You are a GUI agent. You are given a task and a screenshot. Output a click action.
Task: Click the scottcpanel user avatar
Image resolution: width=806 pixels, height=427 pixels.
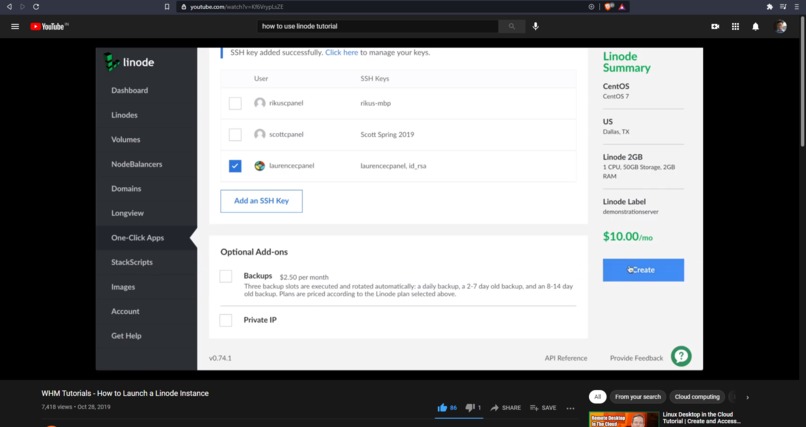[x=260, y=134]
